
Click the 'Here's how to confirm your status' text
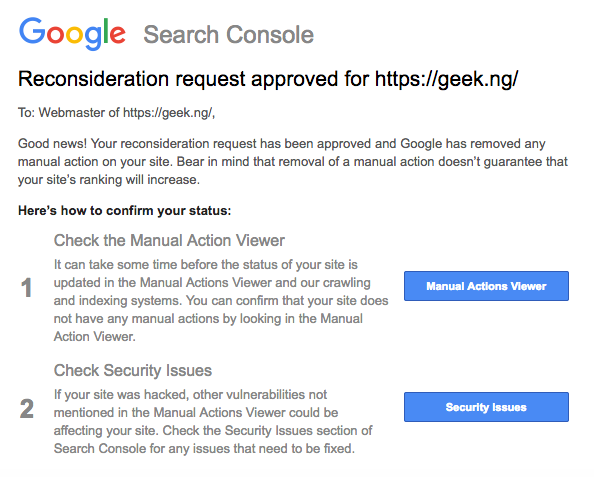(x=124, y=211)
